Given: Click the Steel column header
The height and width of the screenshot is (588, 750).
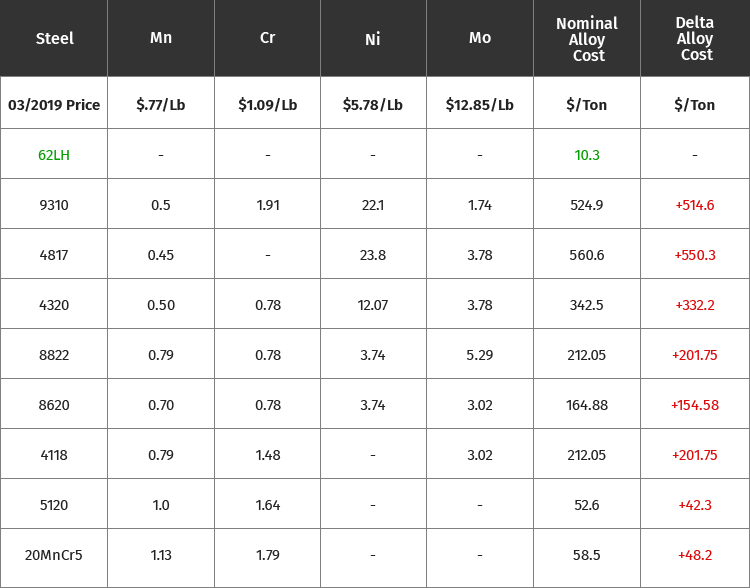Looking at the screenshot, I should [x=55, y=38].
